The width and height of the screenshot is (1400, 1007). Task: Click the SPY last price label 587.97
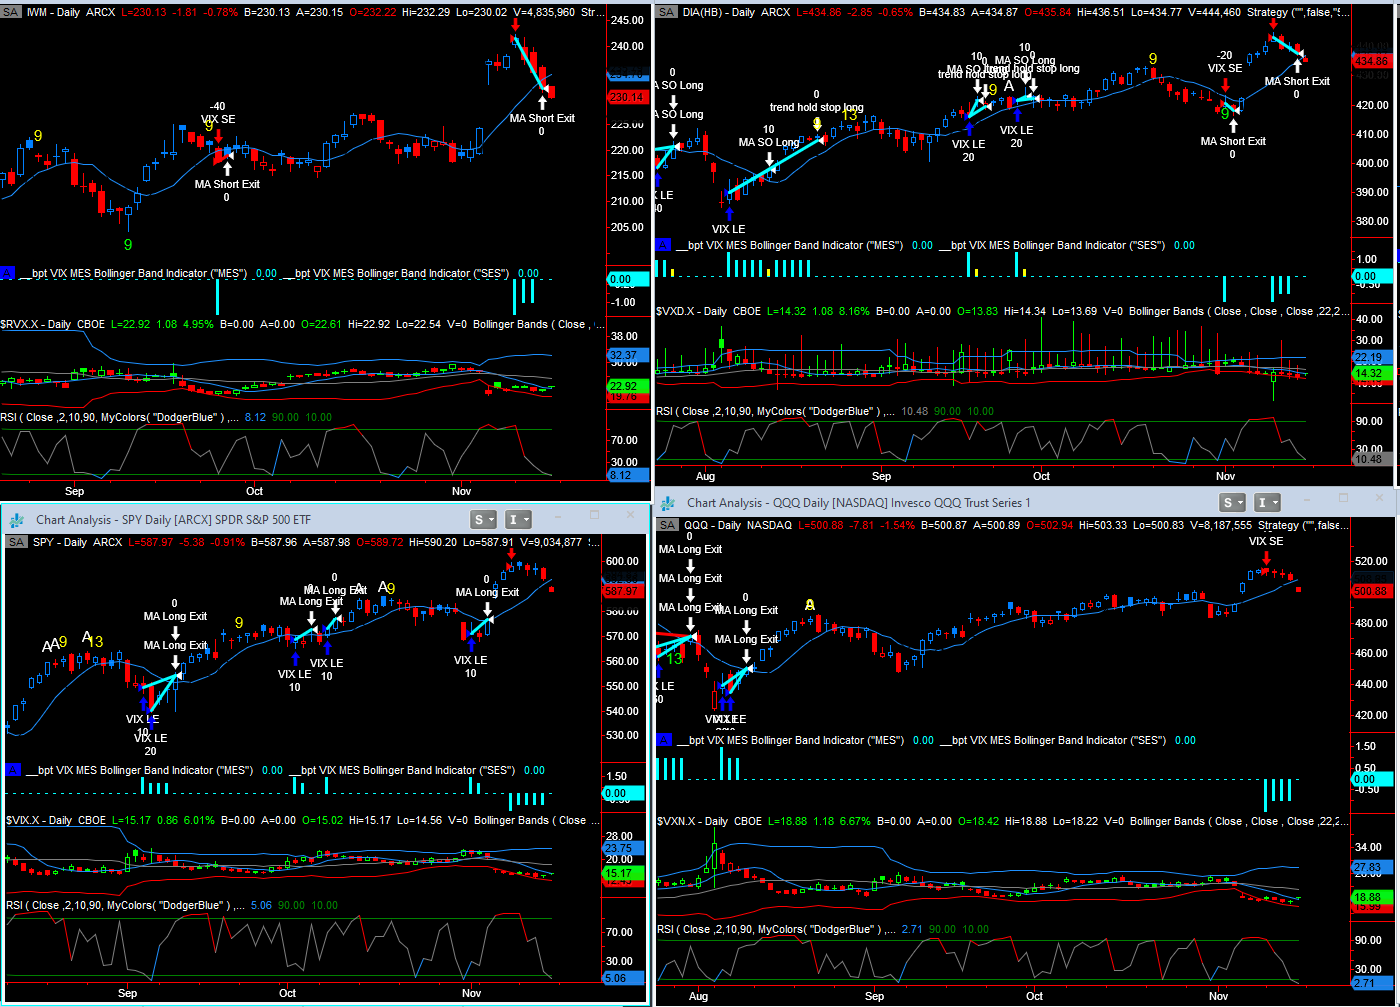pyautogui.click(x=622, y=592)
